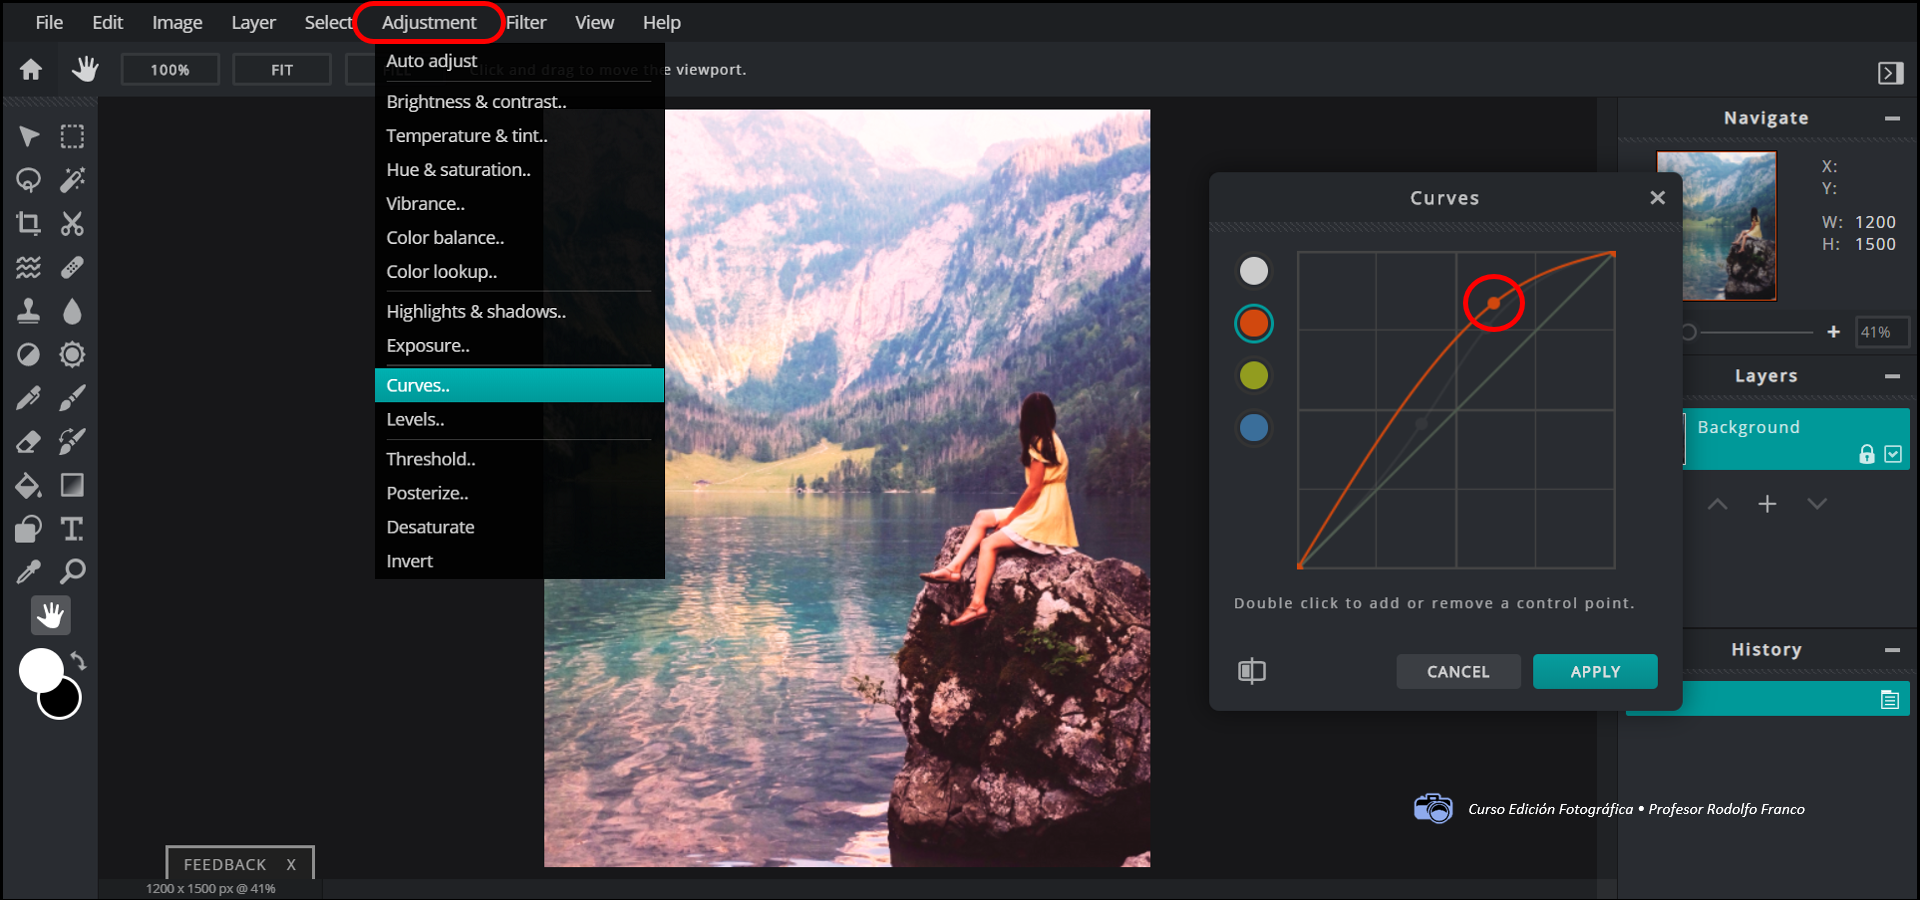Select the red channel in Curves
Screen dimensions: 1920x900
(1253, 323)
